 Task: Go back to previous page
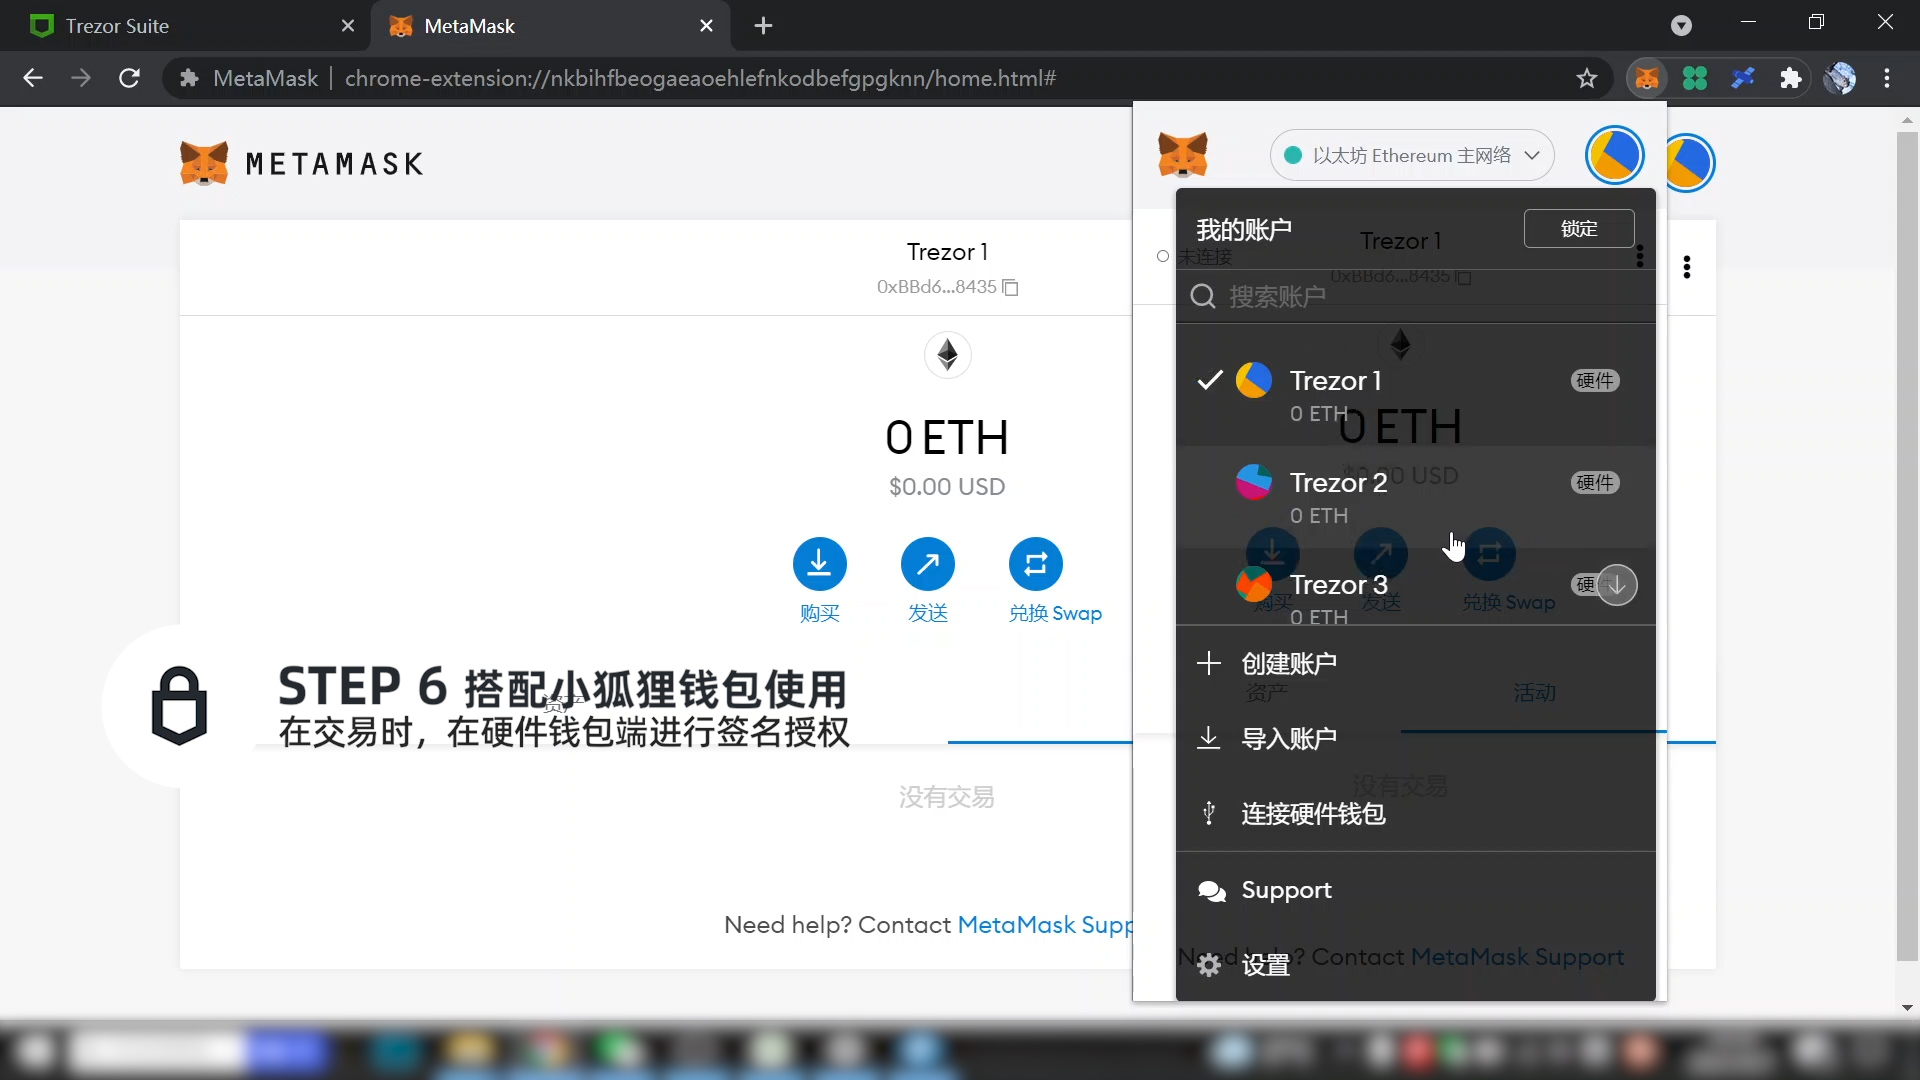33,78
